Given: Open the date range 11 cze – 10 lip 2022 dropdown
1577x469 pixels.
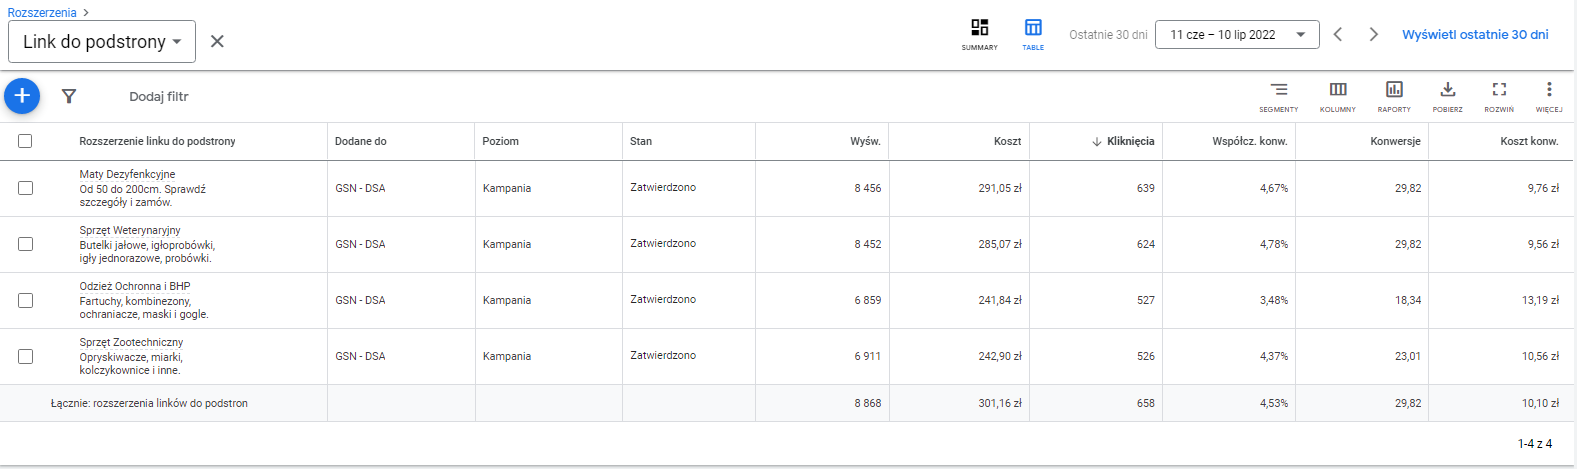Looking at the screenshot, I should click(1236, 35).
